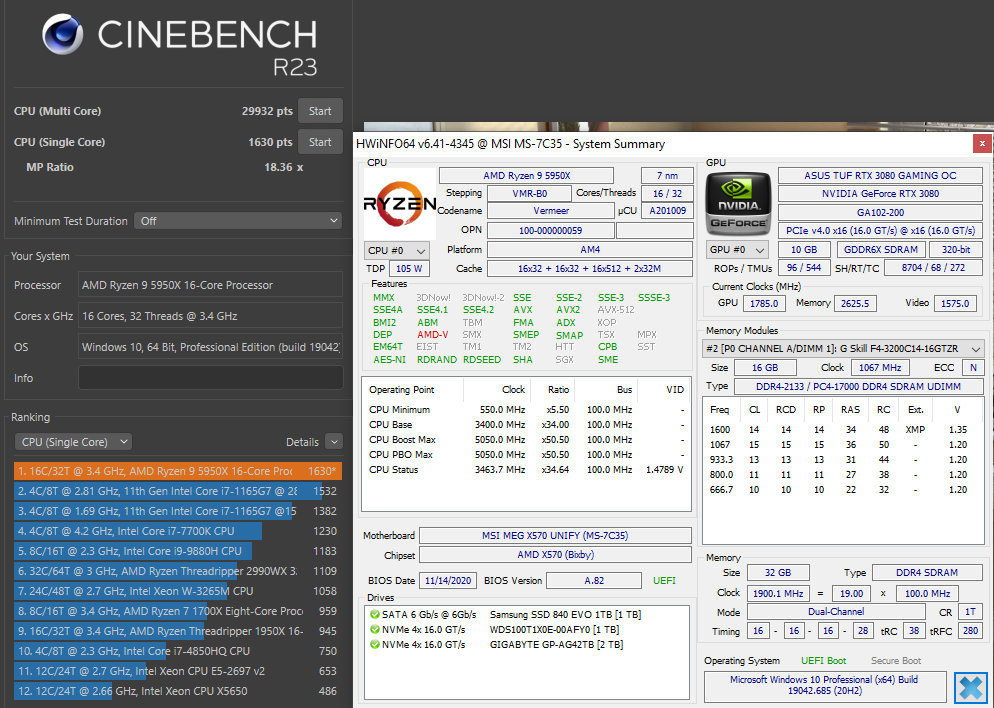Click the AMD Ryzen 9 5950X name box
This screenshot has width=994, height=708.
pos(526,176)
